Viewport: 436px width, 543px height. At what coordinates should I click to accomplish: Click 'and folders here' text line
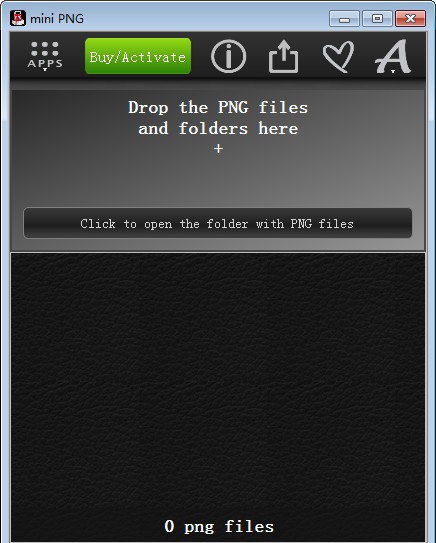click(x=218, y=129)
